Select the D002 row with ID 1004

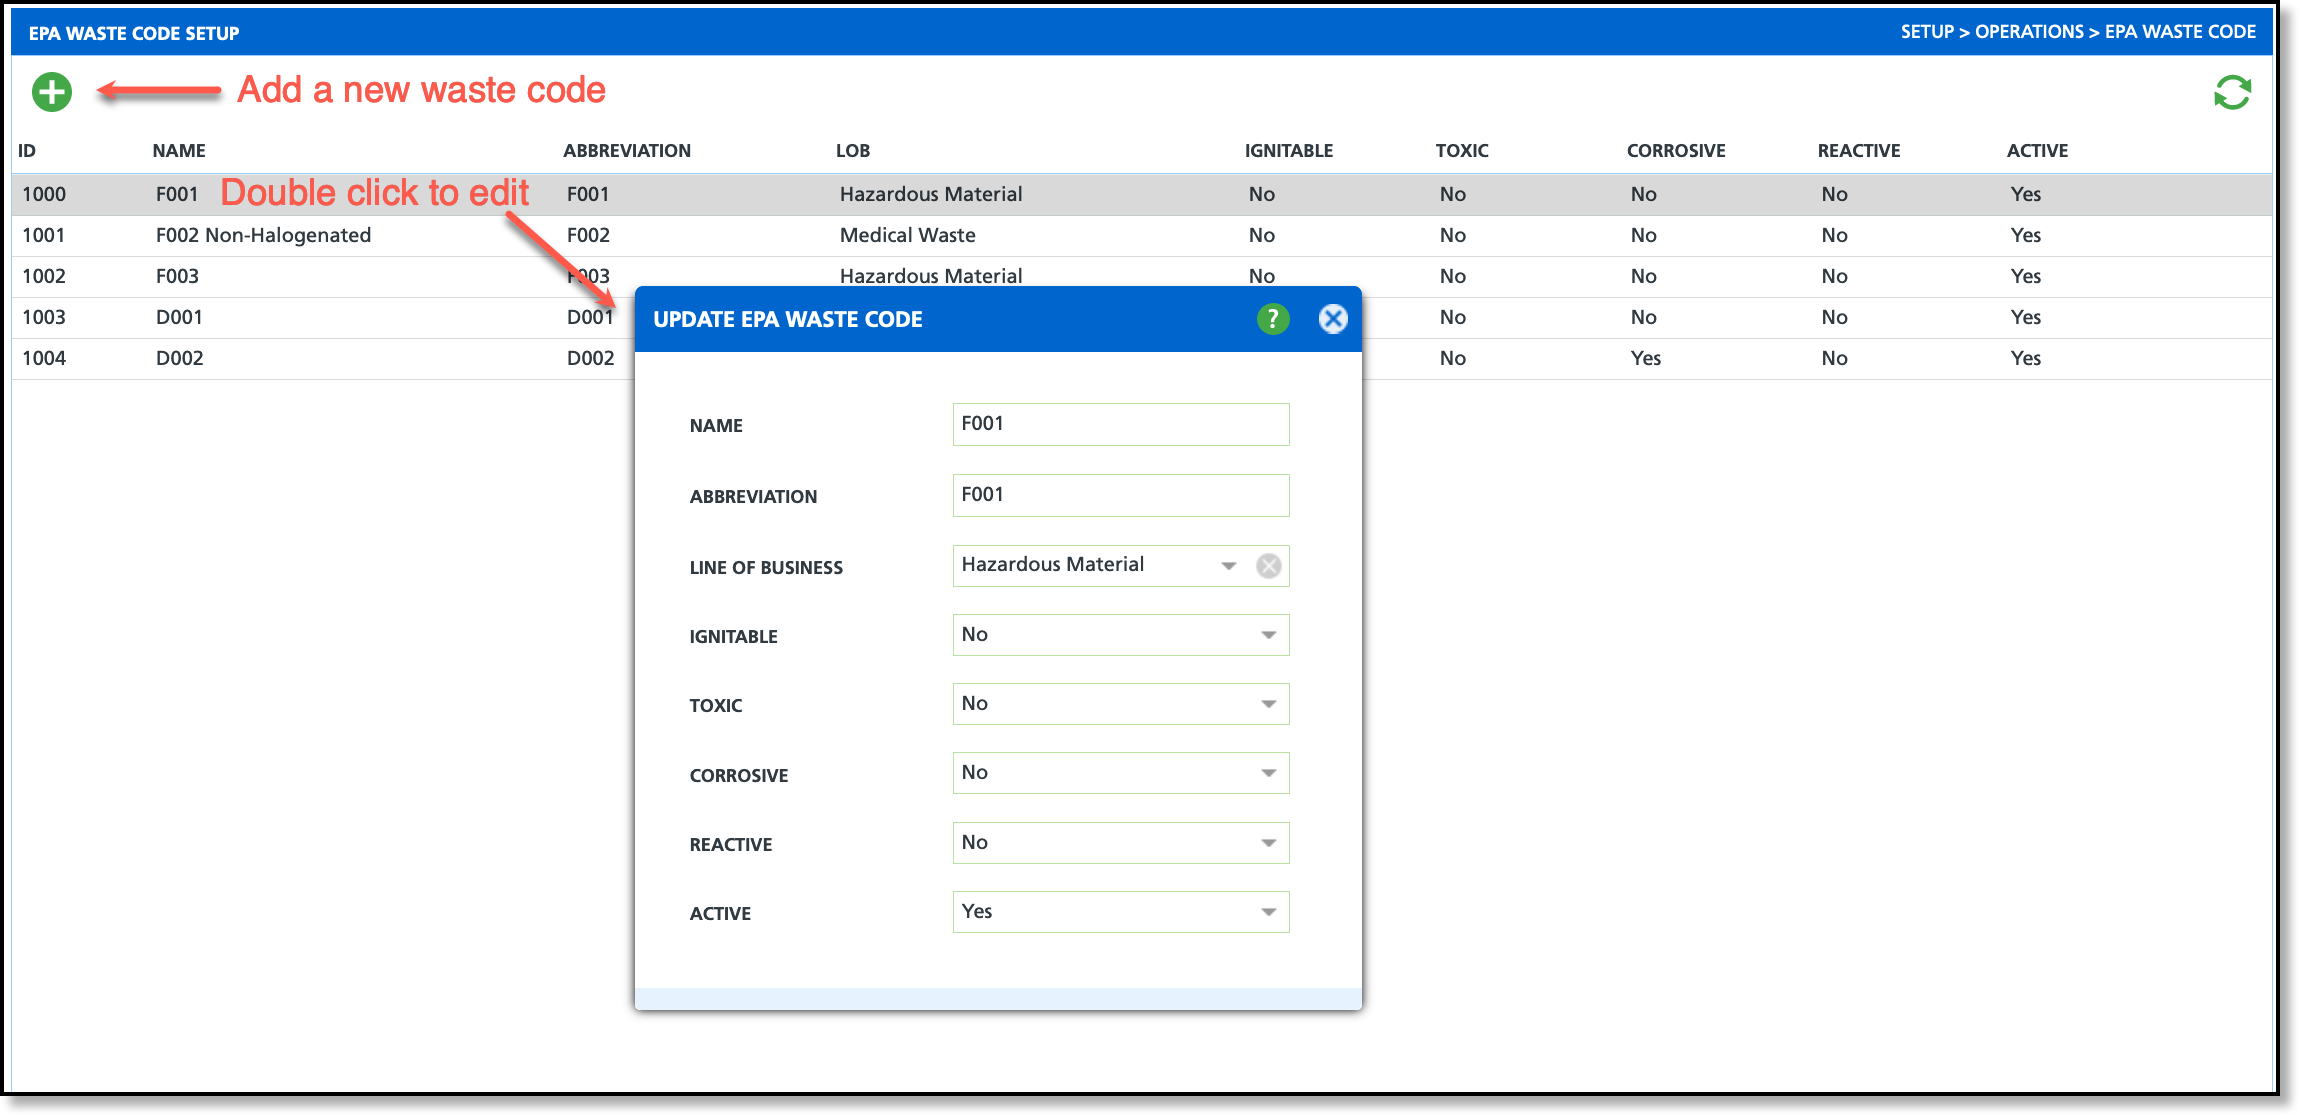pos(180,358)
